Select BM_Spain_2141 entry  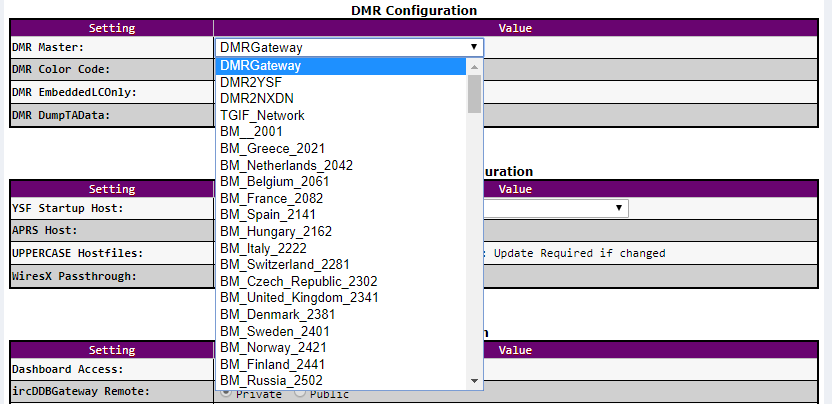click(x=342, y=214)
